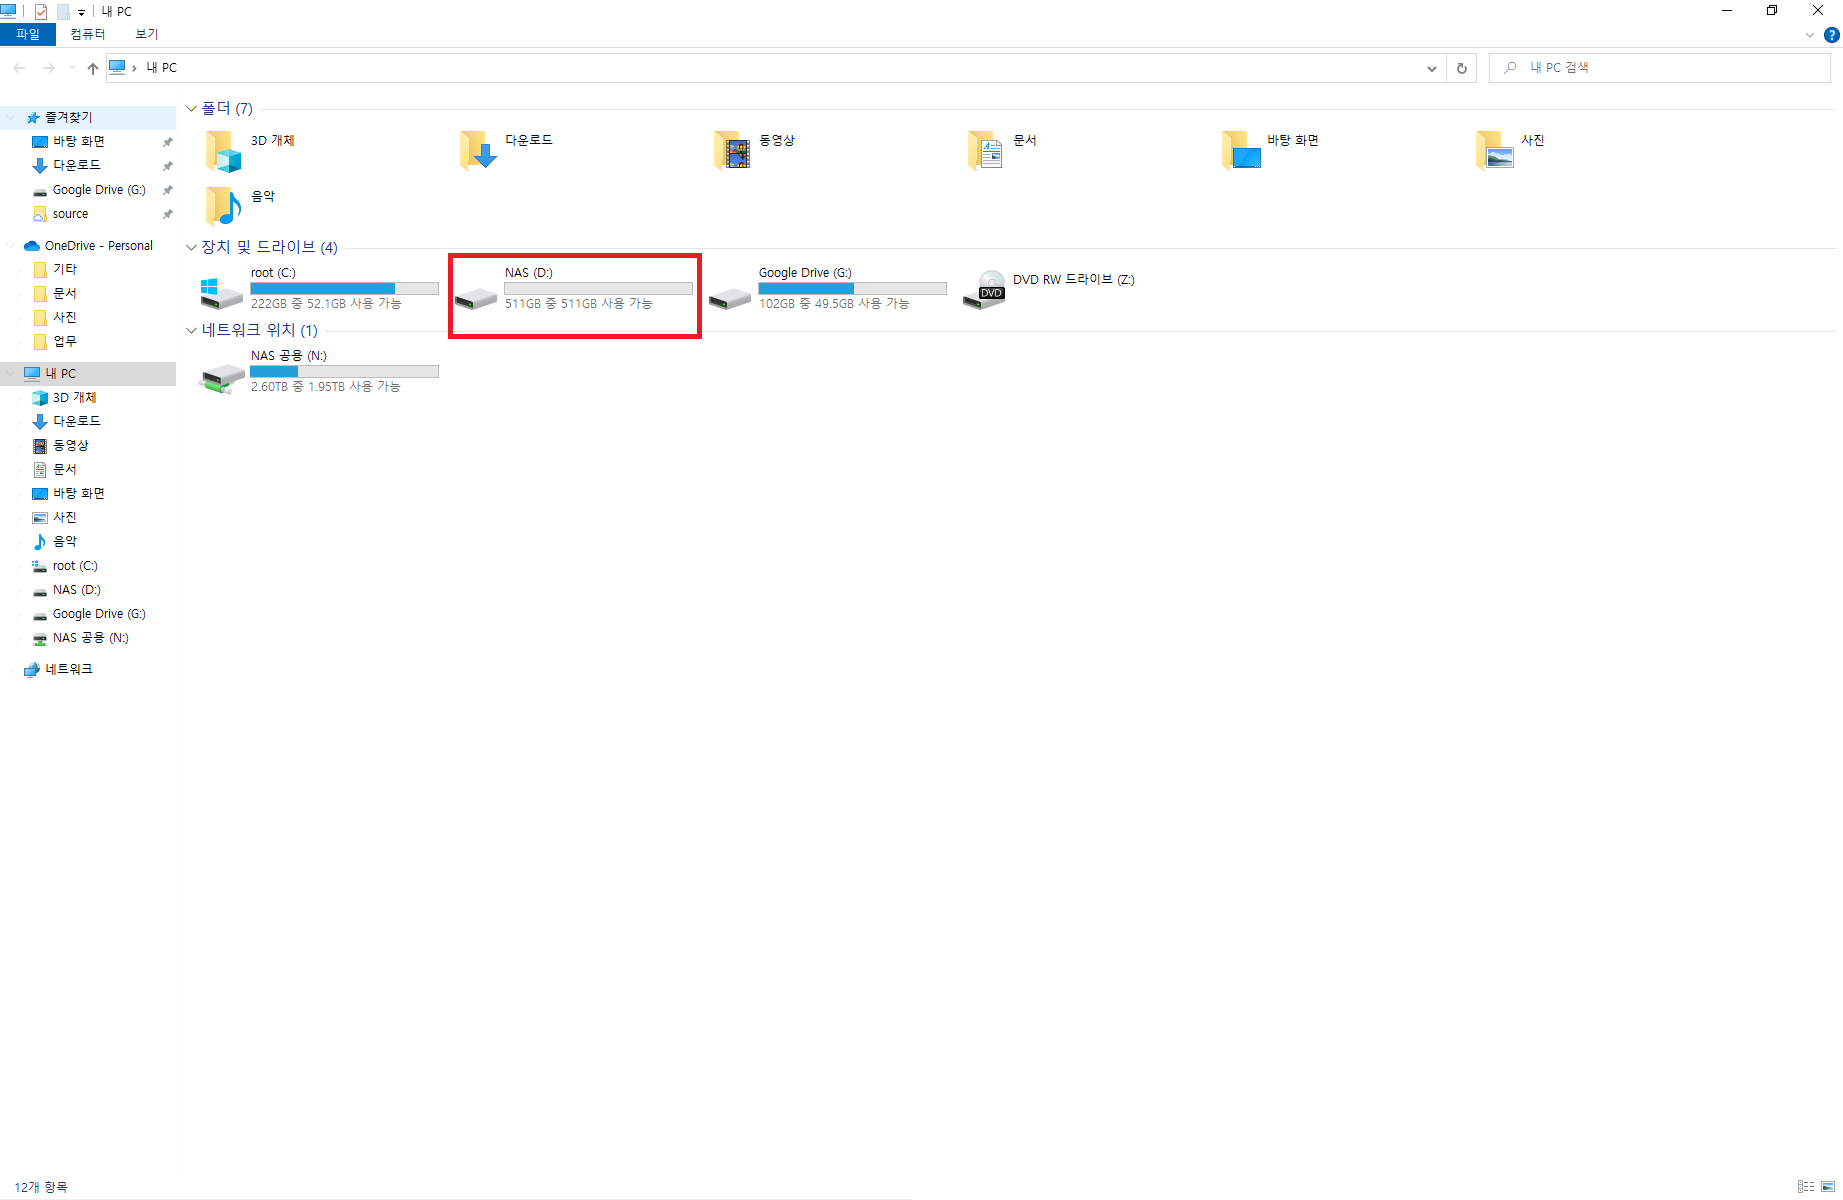This screenshot has height=1200, width=1843.
Task: Select 내 PC in navigation pane
Action: [60, 374]
